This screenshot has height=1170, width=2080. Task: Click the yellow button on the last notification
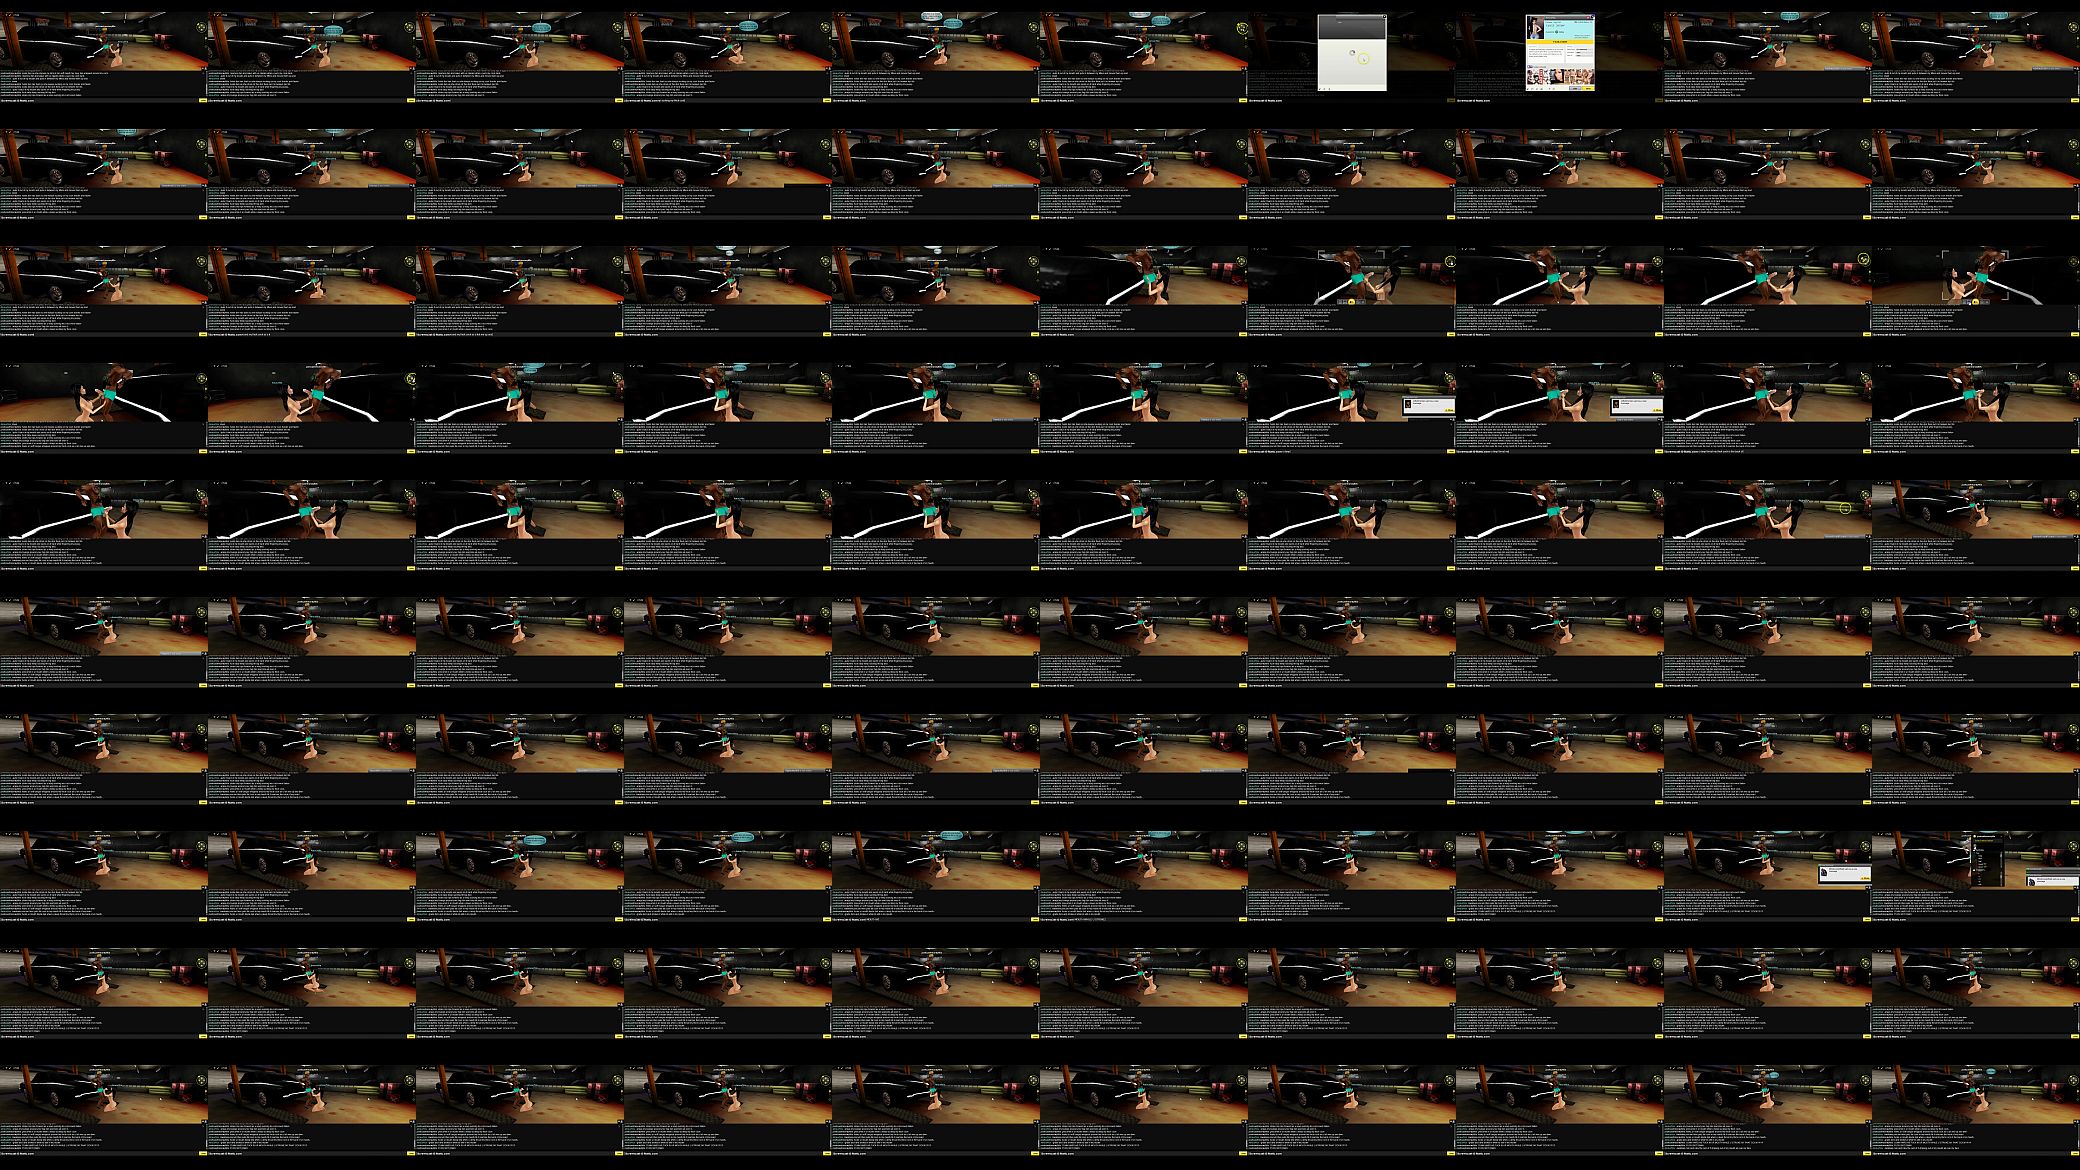(x=1866, y=878)
